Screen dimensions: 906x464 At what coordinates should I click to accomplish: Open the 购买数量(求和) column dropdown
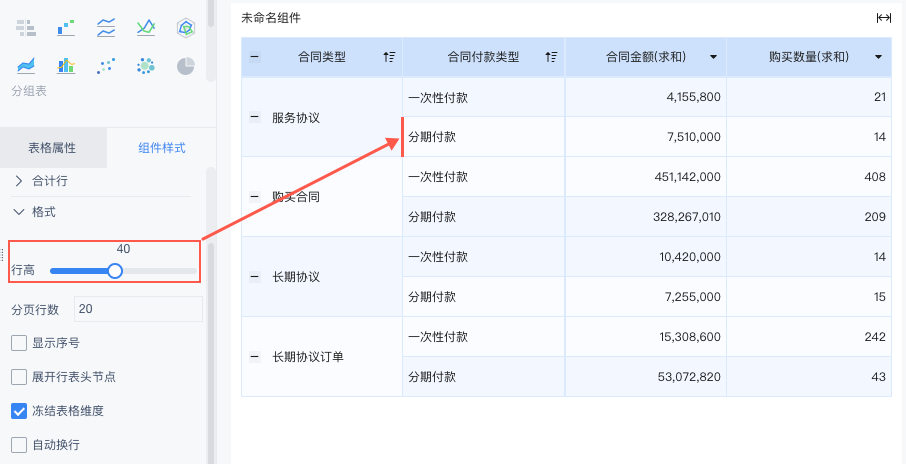click(878, 57)
